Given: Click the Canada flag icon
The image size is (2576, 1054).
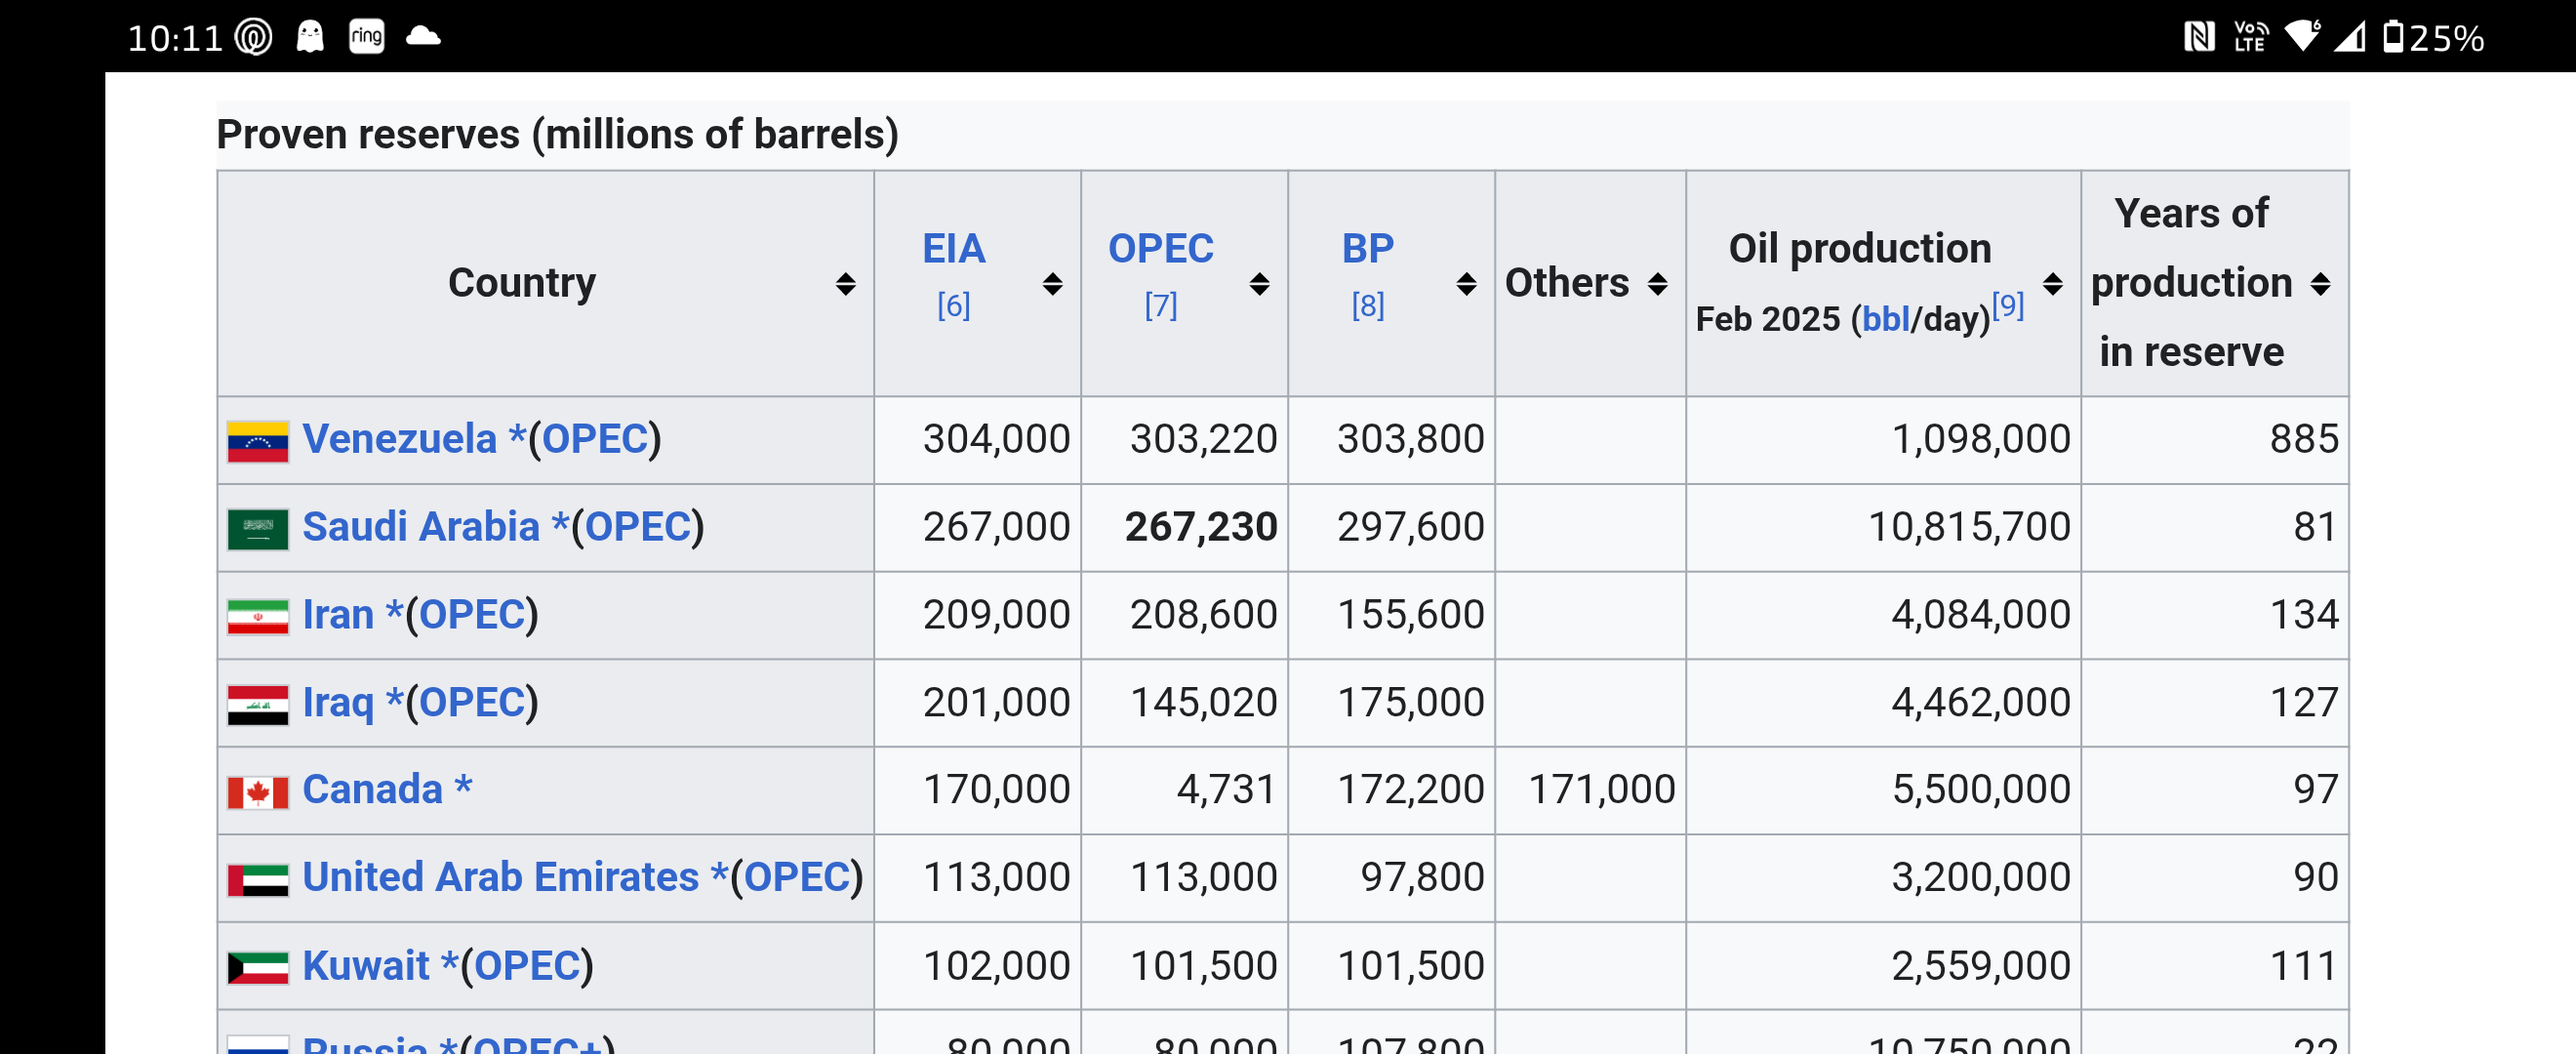Looking at the screenshot, I should [258, 792].
